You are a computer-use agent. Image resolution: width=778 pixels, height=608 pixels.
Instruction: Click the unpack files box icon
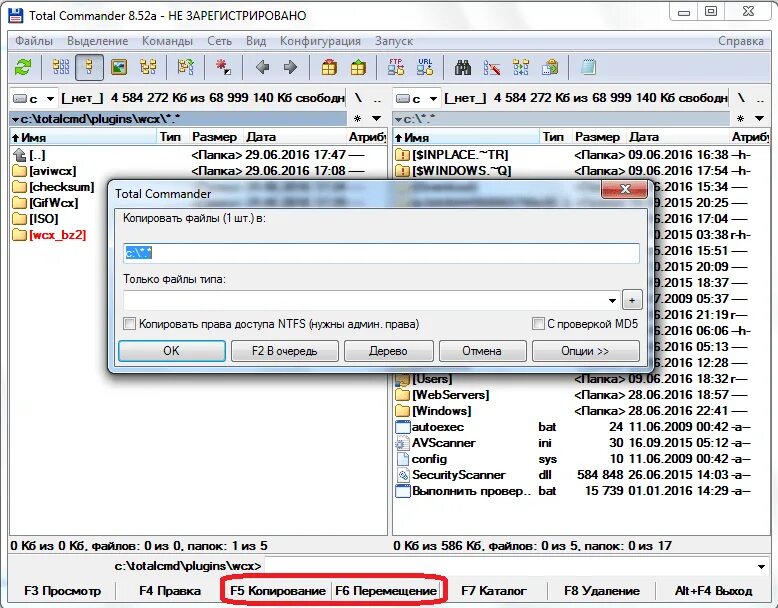pyautogui.click(x=358, y=67)
